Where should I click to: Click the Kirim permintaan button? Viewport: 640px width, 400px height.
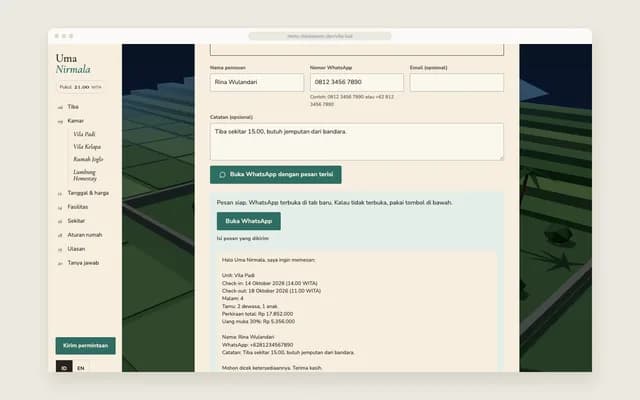coord(85,346)
